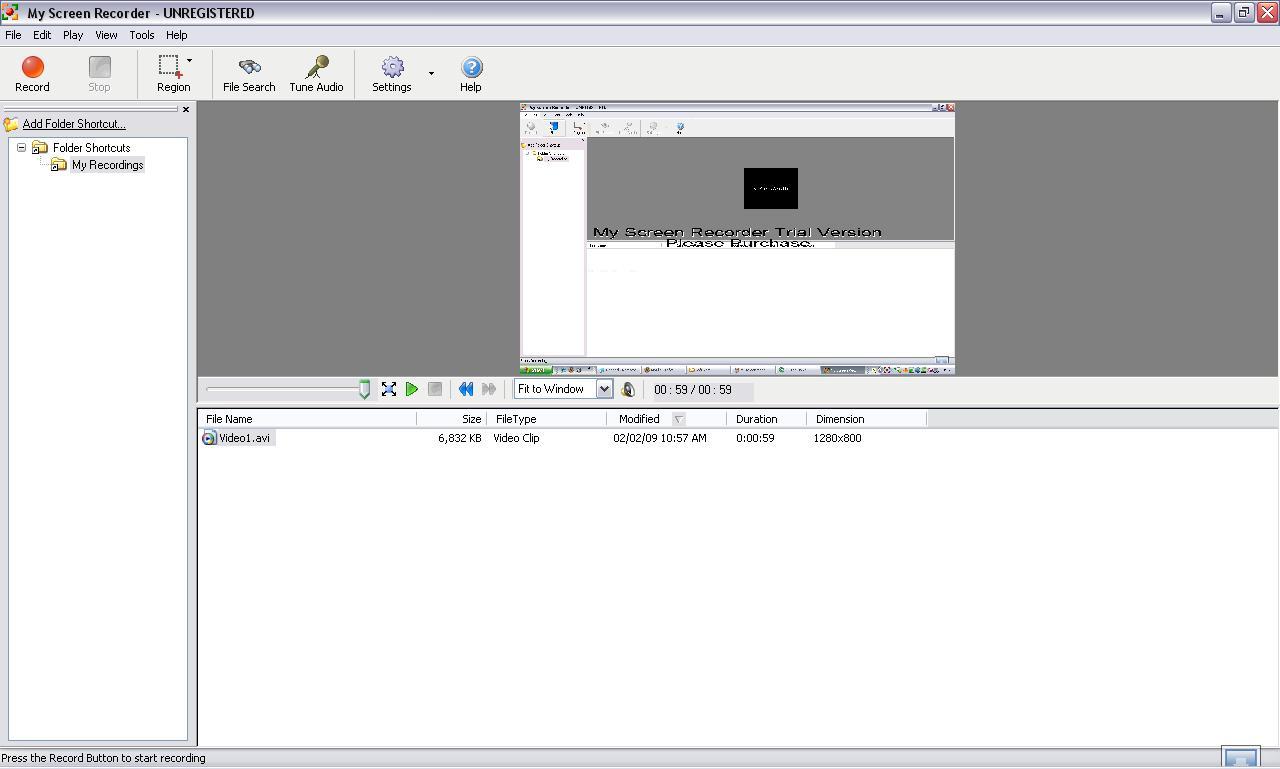This screenshot has height=769, width=1280.
Task: Mute playback with the speaker icon
Action: click(628, 389)
